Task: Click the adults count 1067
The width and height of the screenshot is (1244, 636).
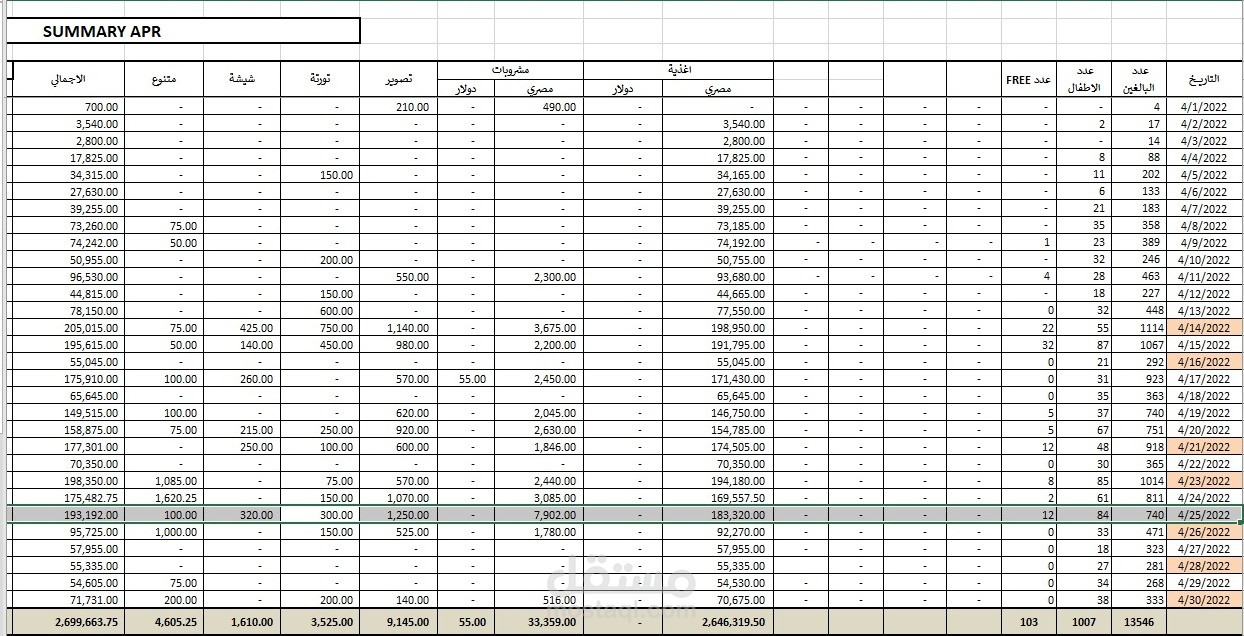Action: point(1138,344)
